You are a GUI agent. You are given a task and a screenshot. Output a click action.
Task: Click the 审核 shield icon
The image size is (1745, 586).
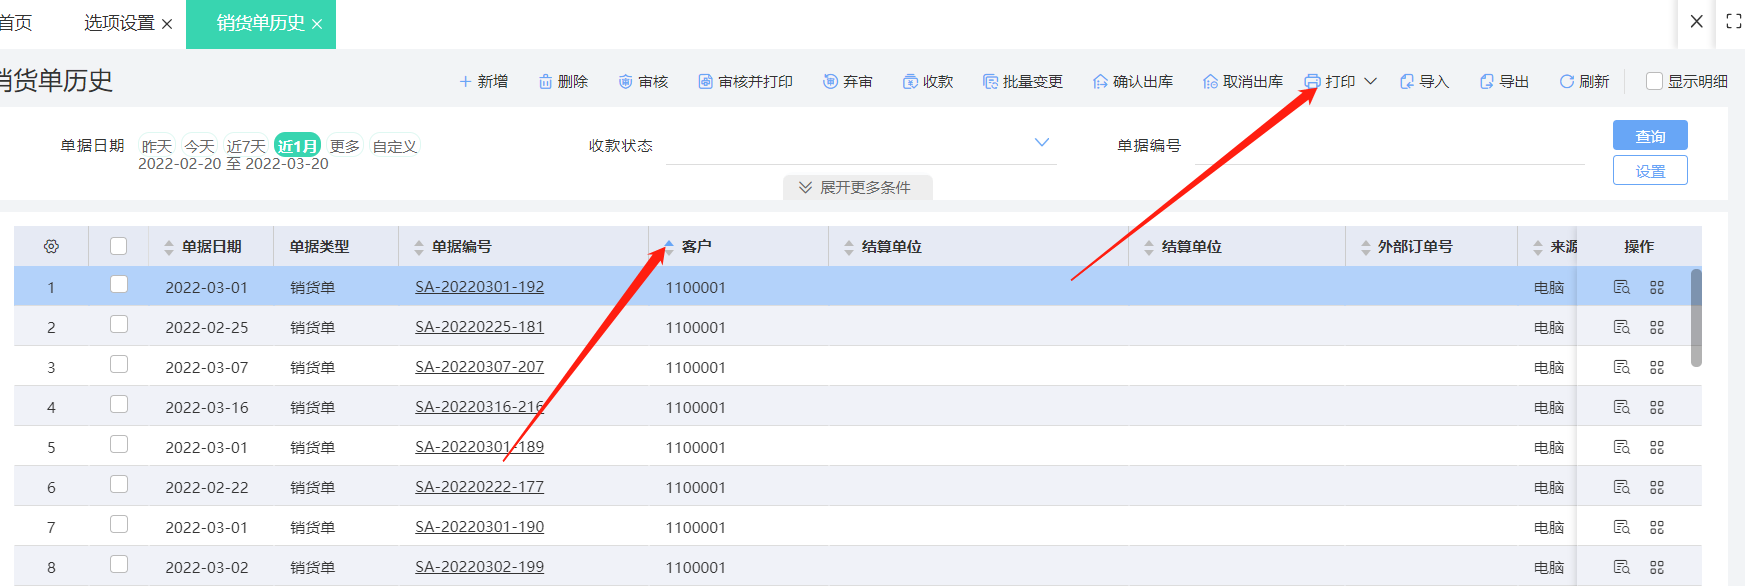pyautogui.click(x=625, y=82)
